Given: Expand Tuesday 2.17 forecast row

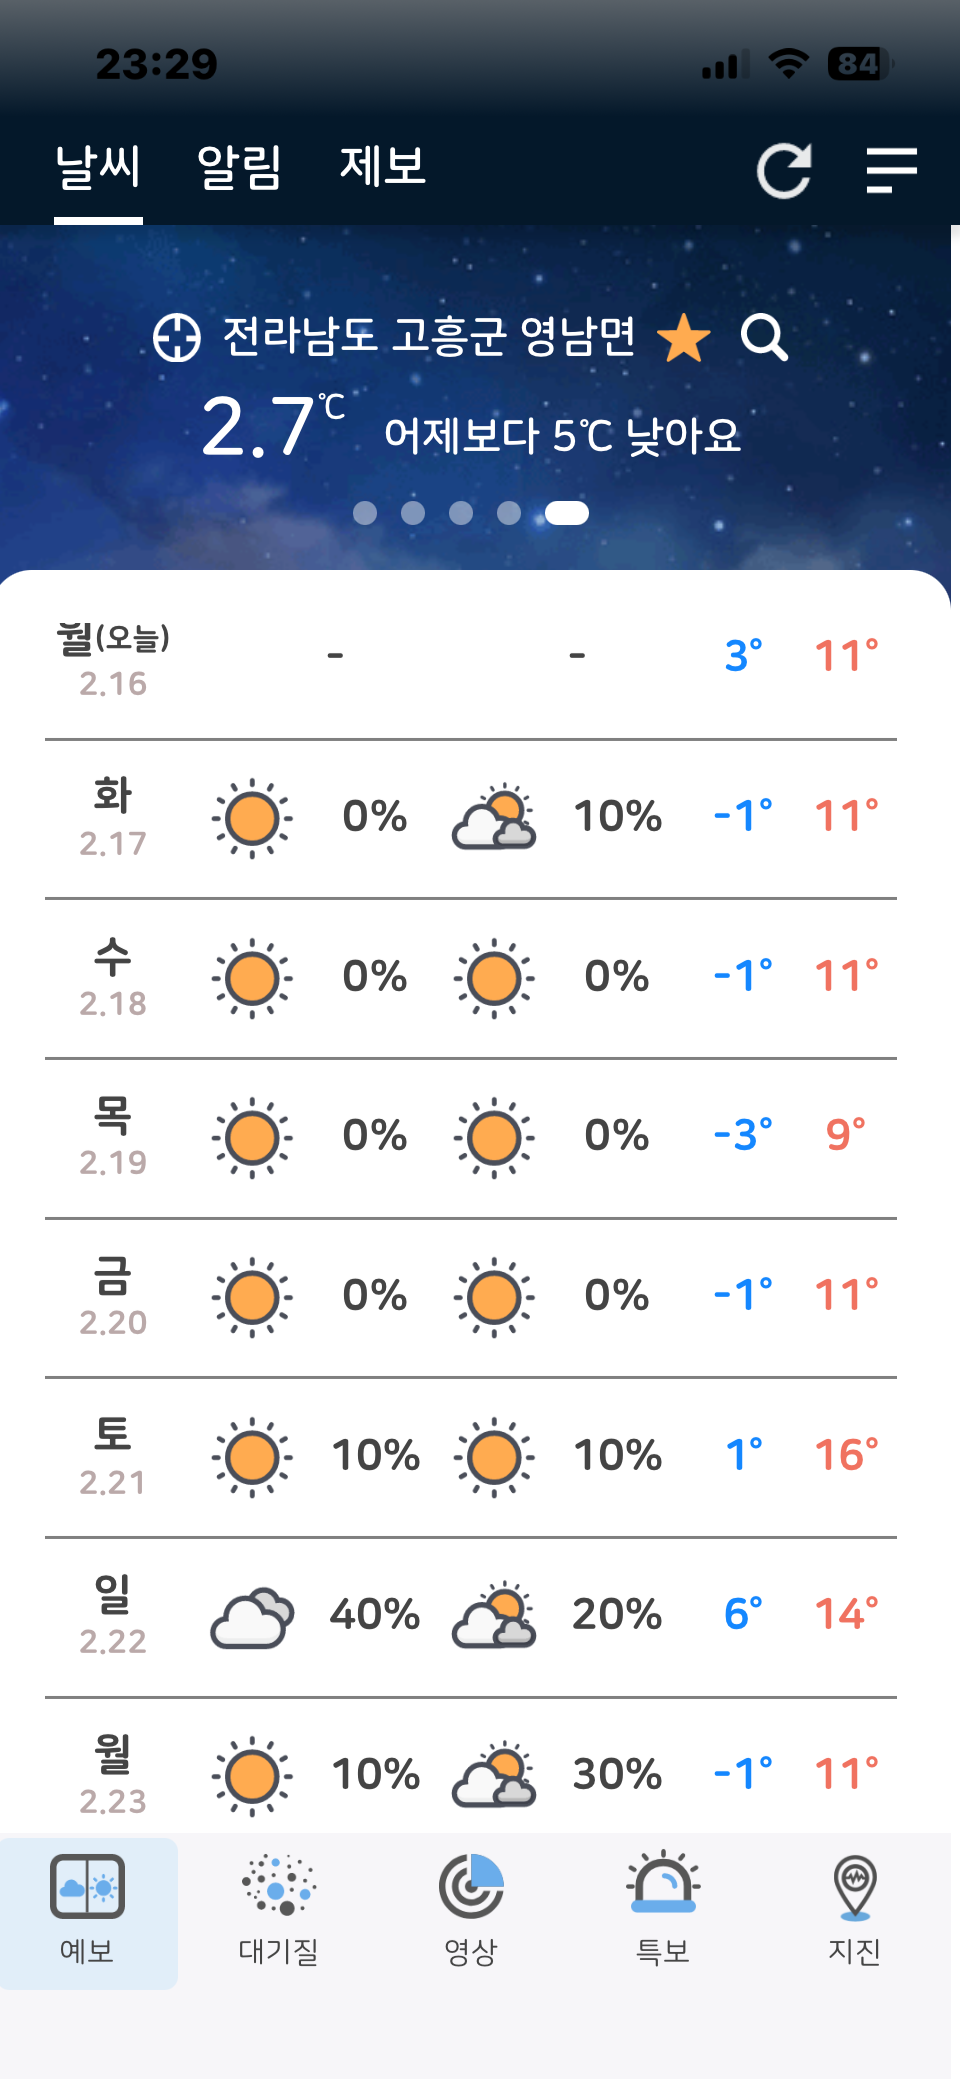Looking at the screenshot, I should point(471,818).
